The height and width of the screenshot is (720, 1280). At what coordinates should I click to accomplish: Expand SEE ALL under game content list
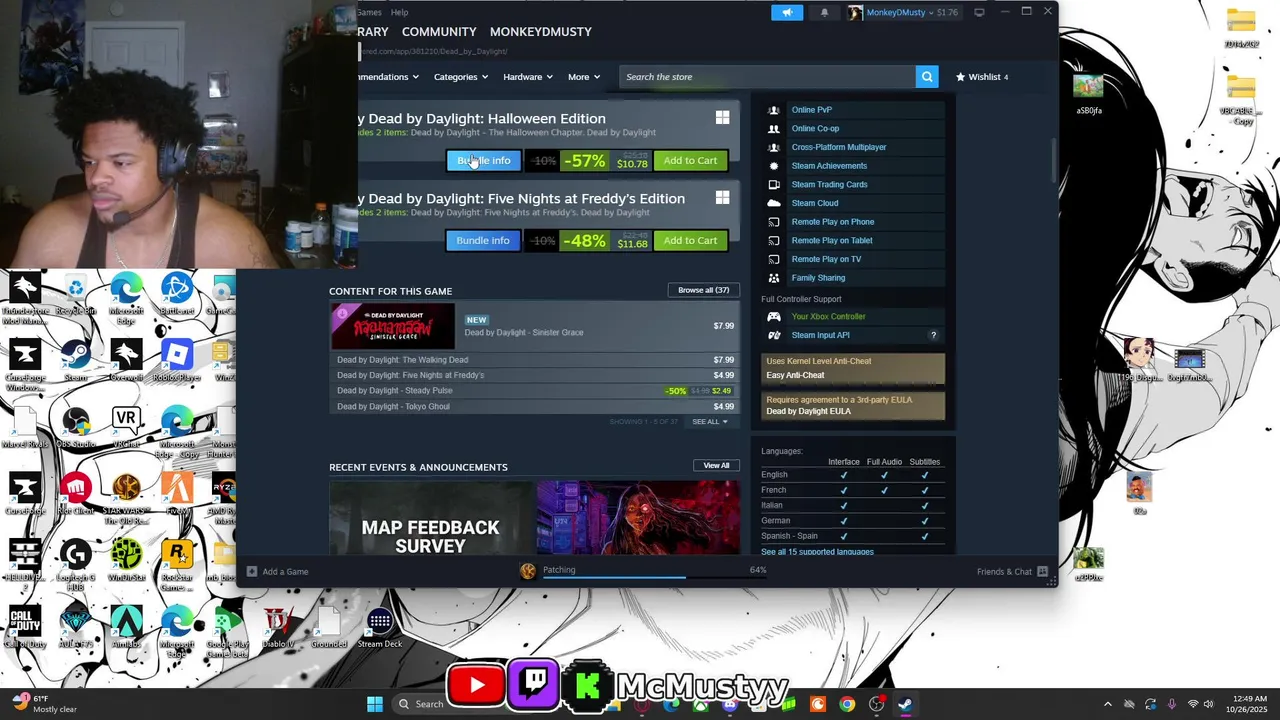pos(710,422)
